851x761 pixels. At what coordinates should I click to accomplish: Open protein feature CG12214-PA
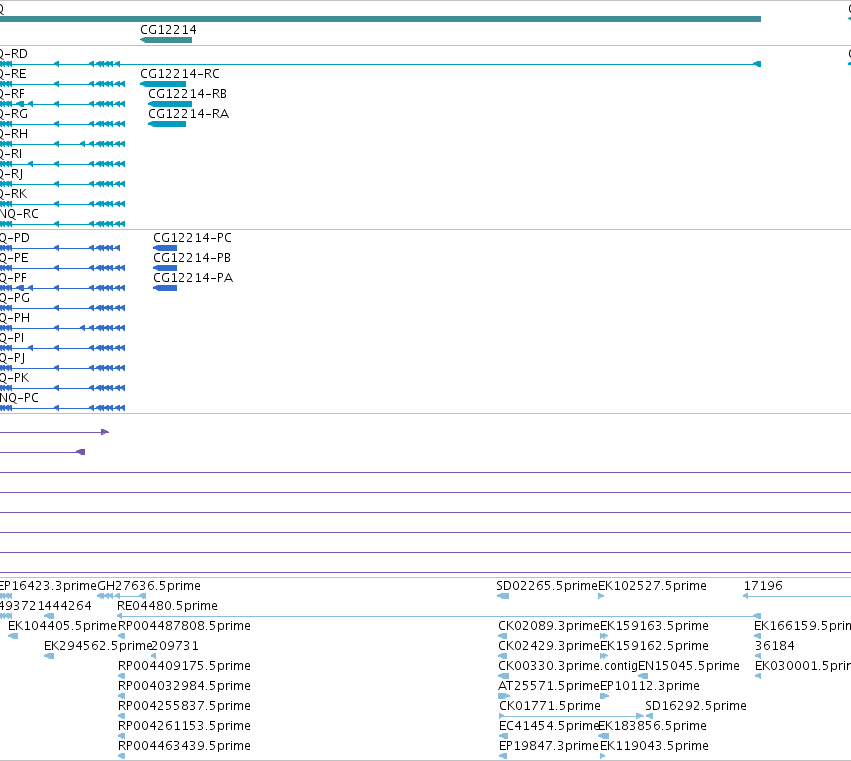pos(193,278)
